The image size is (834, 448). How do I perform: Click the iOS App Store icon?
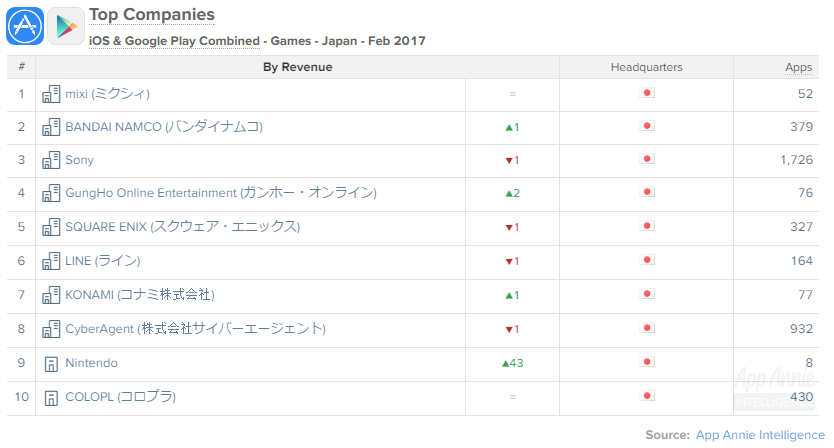pyautogui.click(x=24, y=25)
